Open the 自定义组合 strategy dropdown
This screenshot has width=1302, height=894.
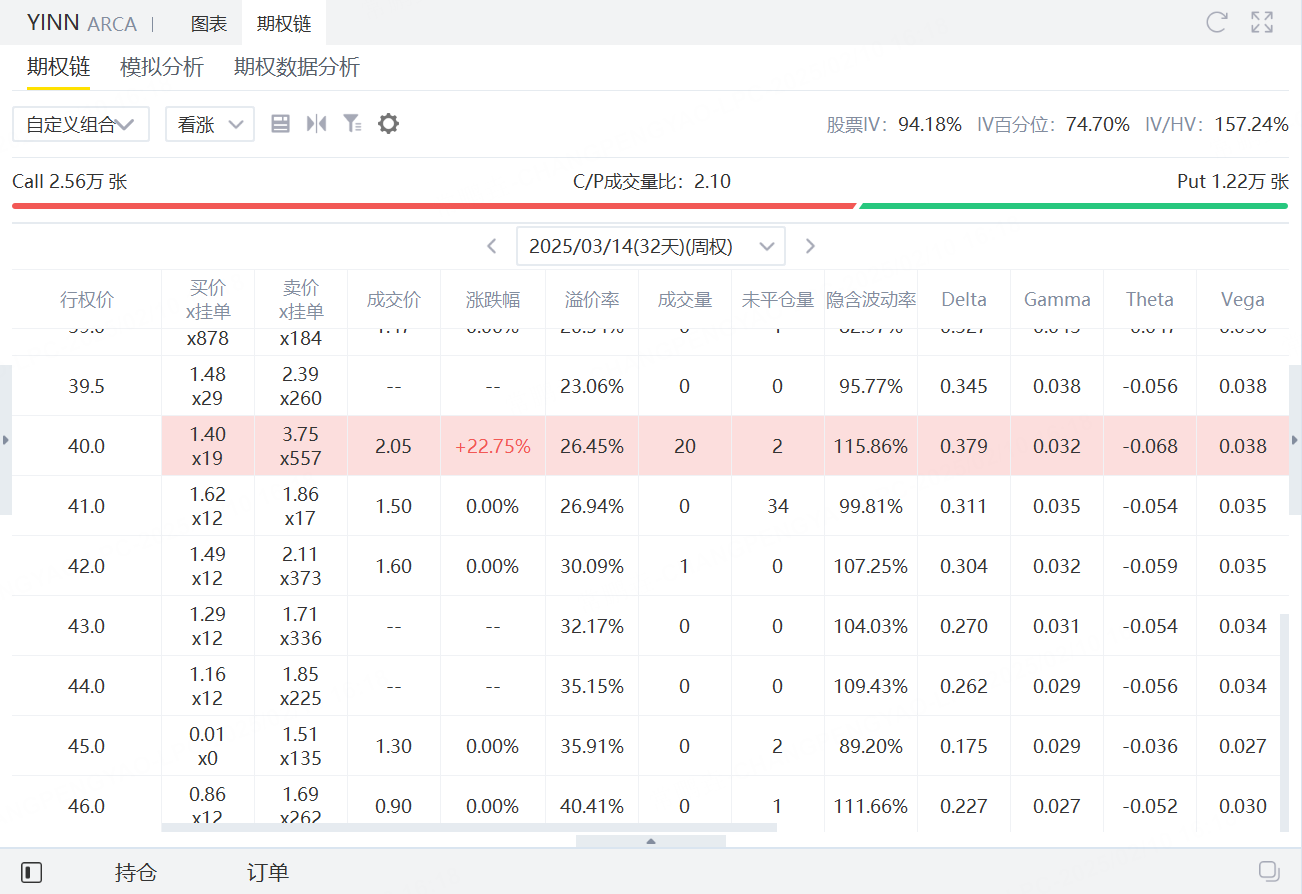[x=81, y=124]
